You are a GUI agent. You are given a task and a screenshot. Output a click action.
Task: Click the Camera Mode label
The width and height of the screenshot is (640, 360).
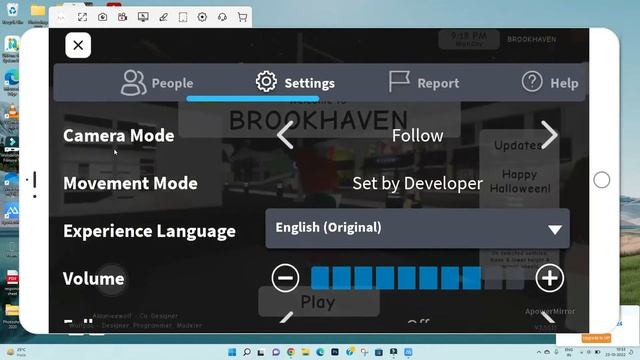coord(119,136)
